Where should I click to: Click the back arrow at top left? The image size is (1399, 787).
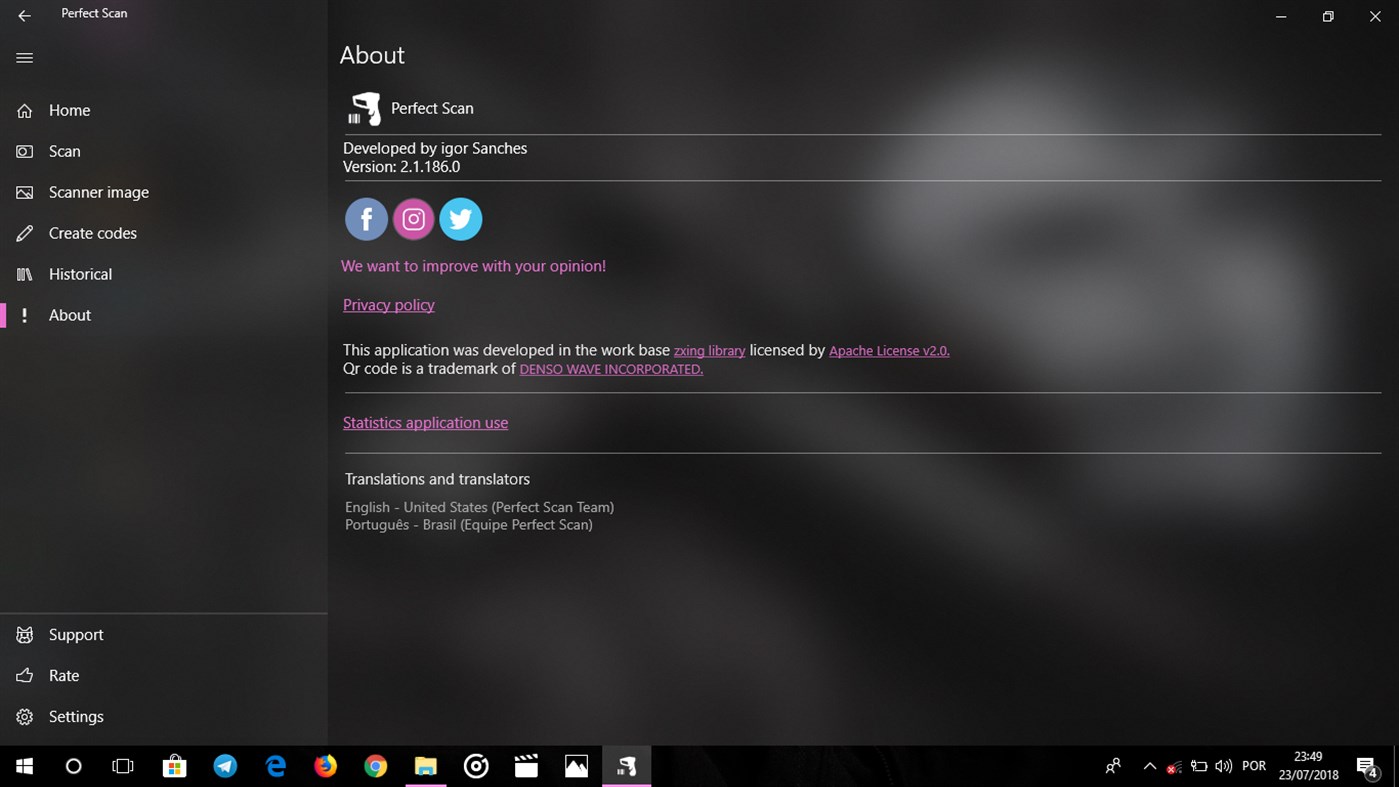click(x=24, y=15)
